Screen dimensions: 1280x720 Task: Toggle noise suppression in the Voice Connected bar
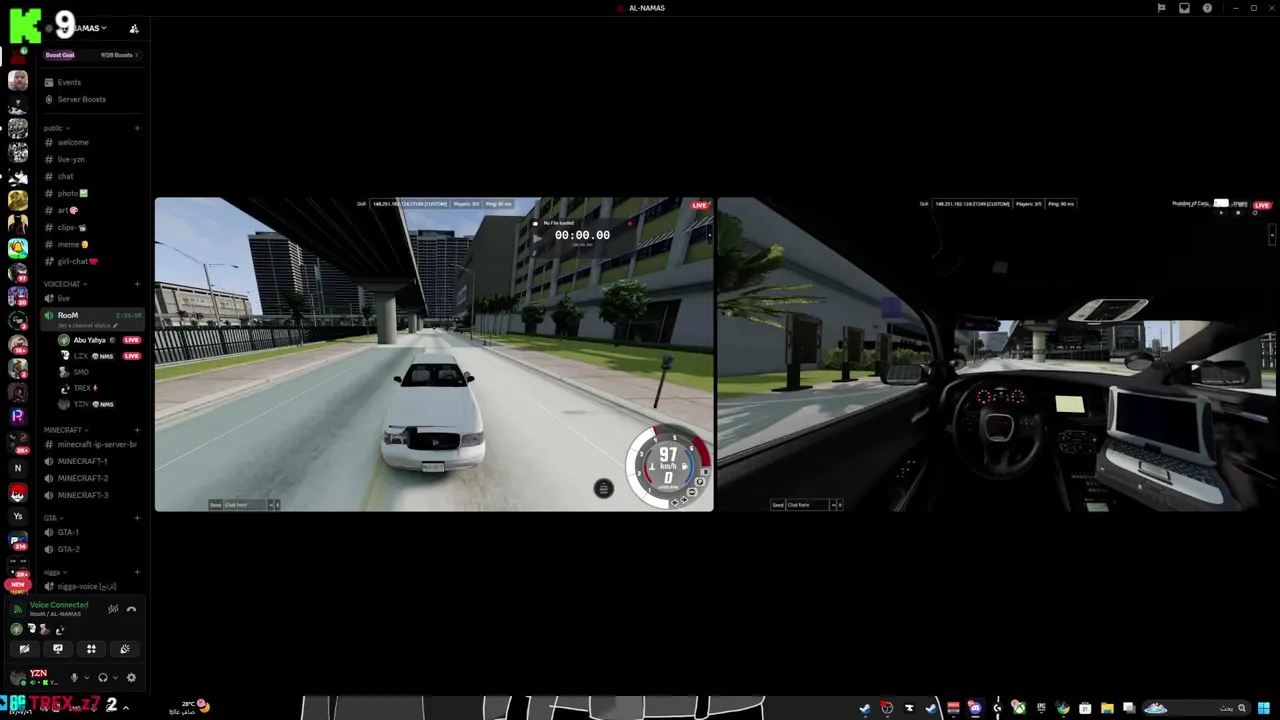[x=113, y=609]
